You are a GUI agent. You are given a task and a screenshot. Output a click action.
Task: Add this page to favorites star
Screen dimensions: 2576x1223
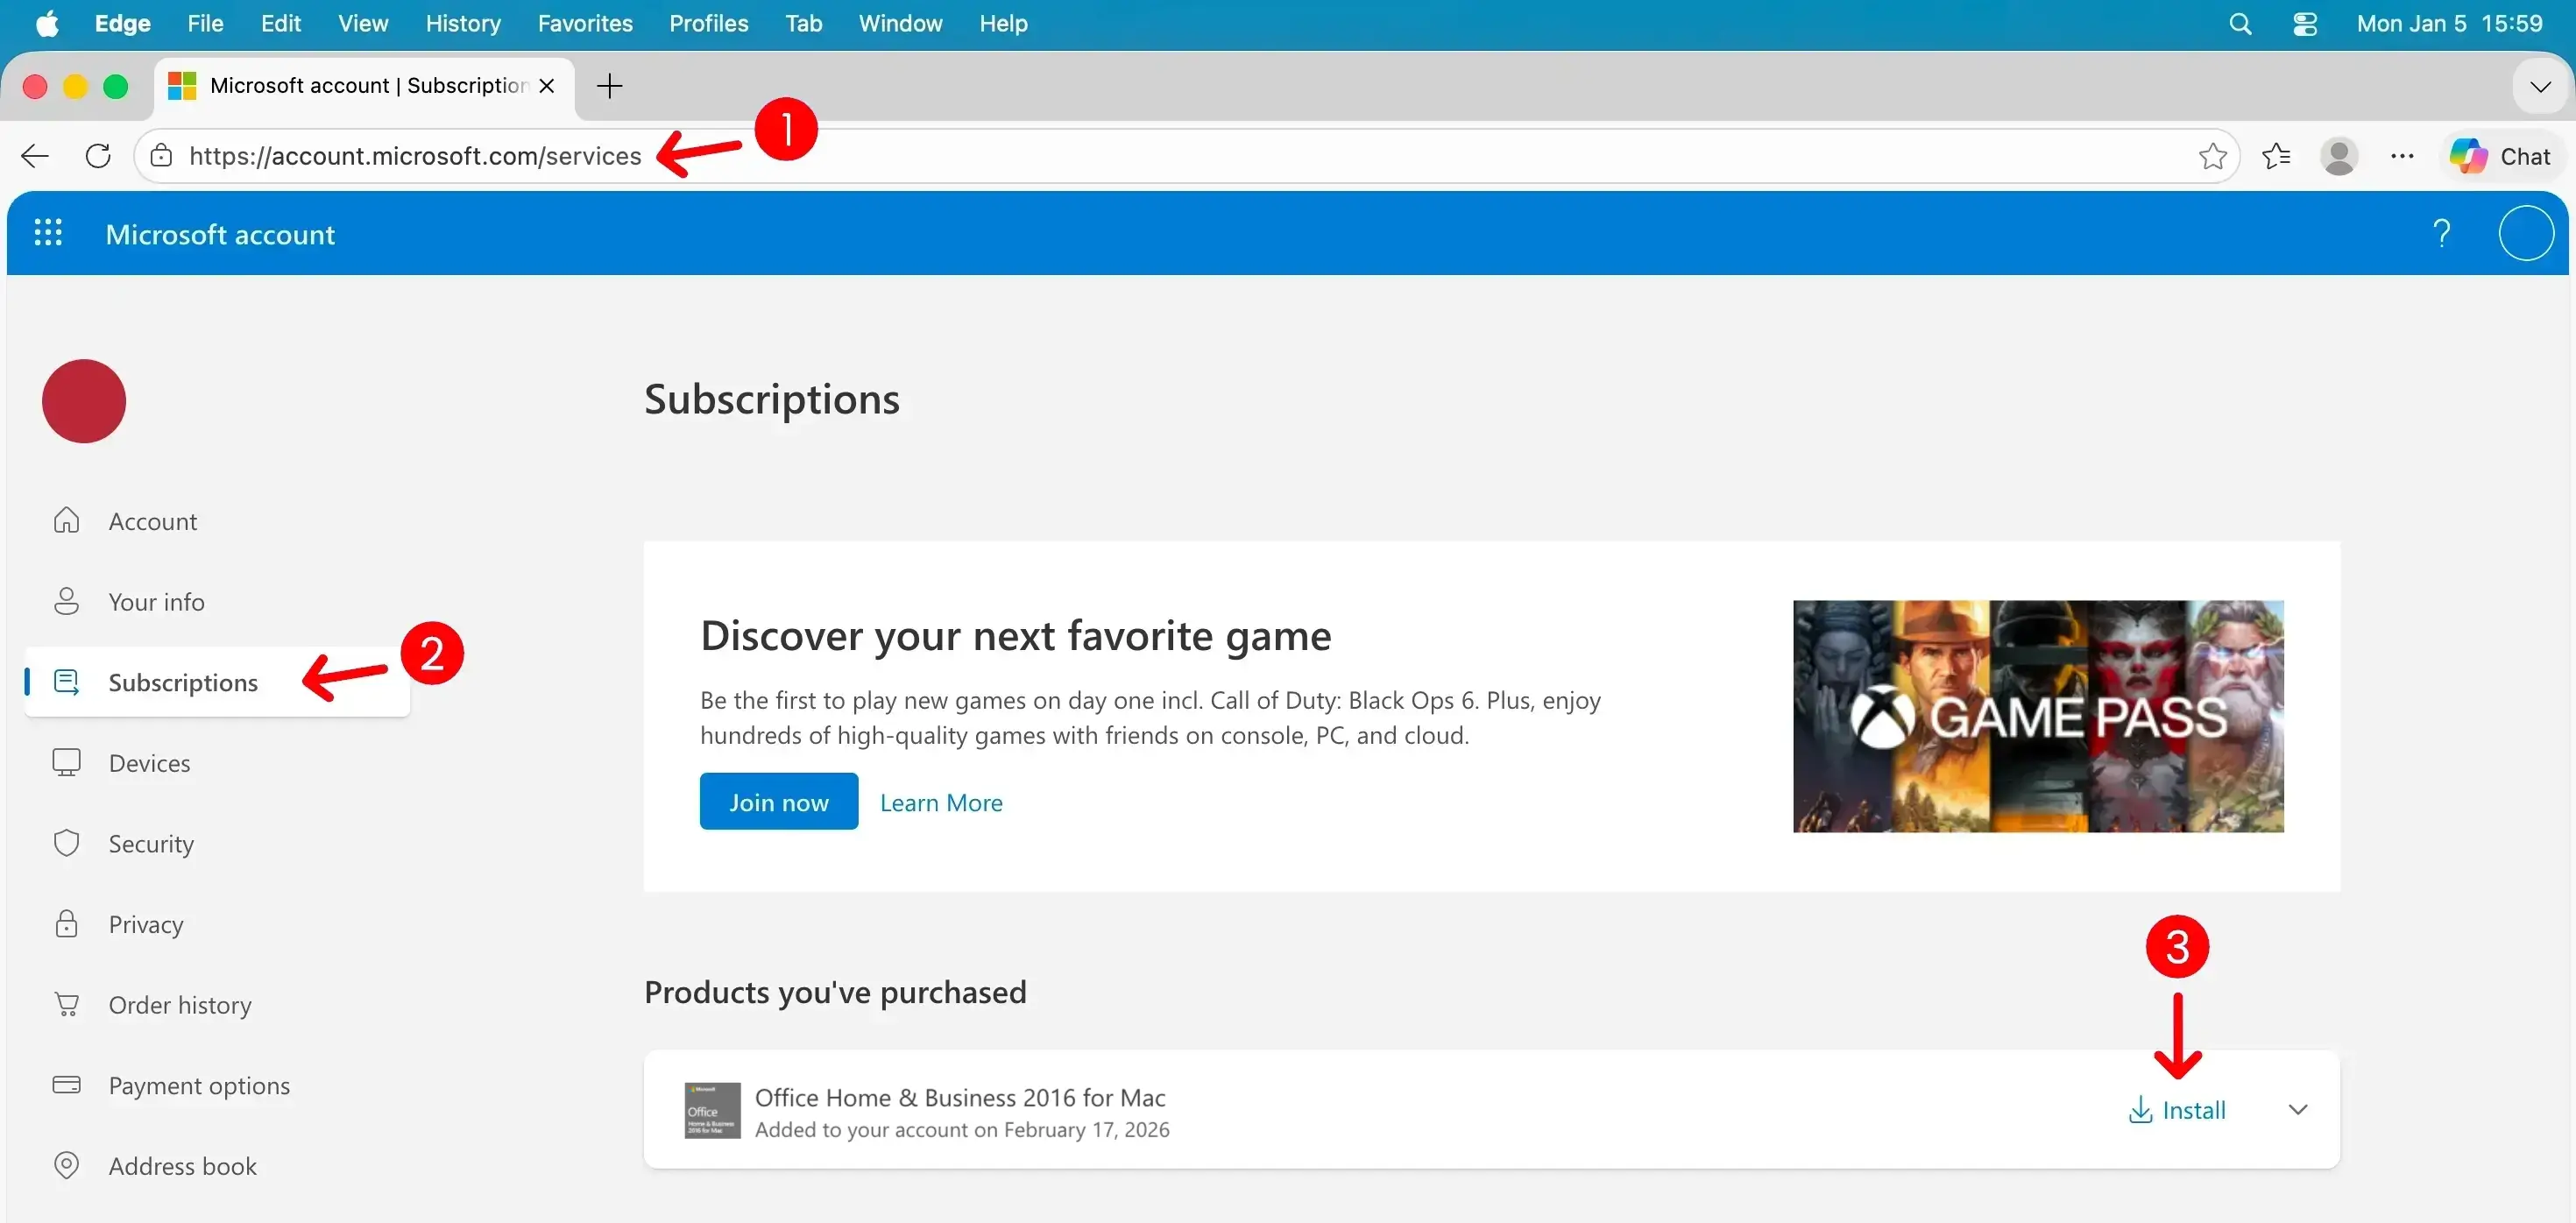click(2212, 156)
